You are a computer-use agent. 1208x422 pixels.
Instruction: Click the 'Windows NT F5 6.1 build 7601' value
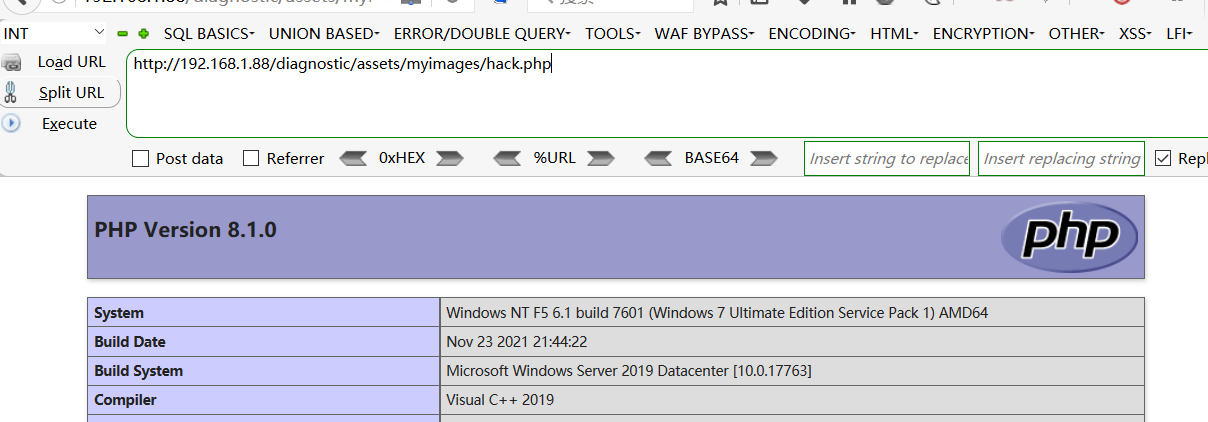tap(717, 313)
